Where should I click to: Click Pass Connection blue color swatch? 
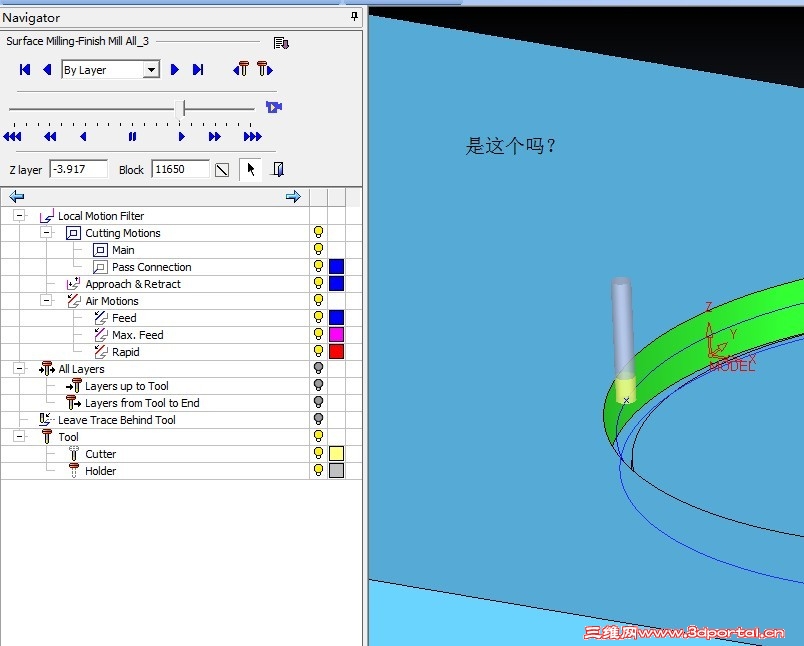point(336,267)
